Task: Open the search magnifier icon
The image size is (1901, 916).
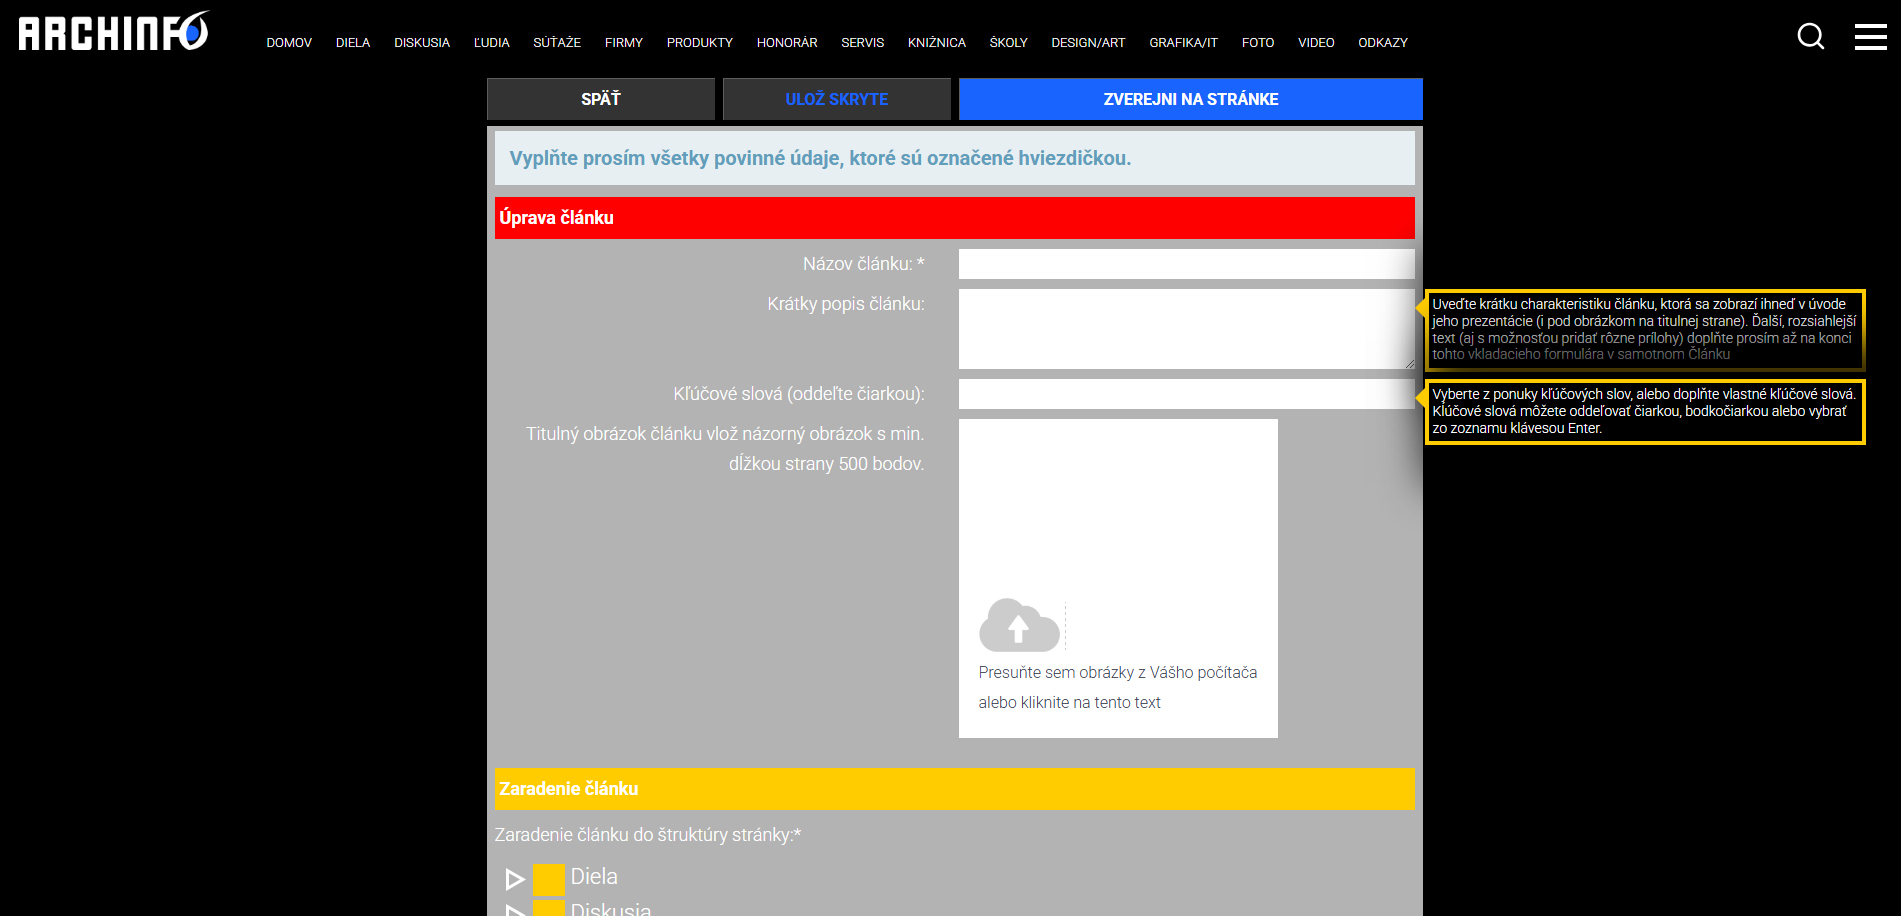Action: pyautogui.click(x=1810, y=37)
